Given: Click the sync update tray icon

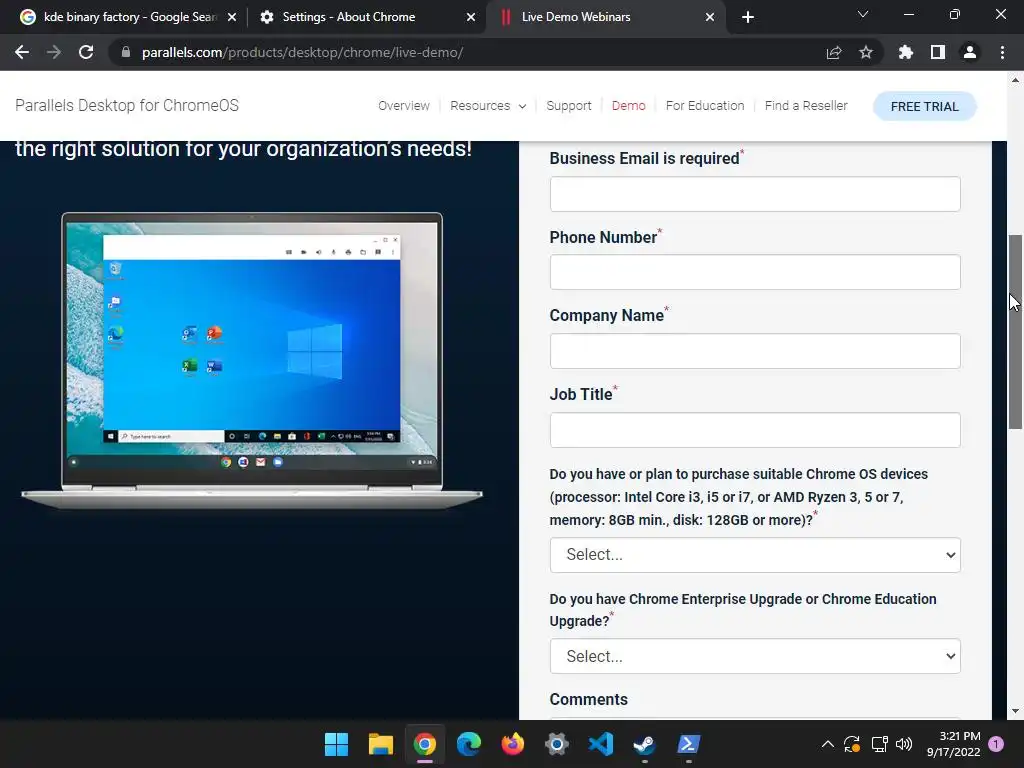Looking at the screenshot, I should [x=852, y=744].
